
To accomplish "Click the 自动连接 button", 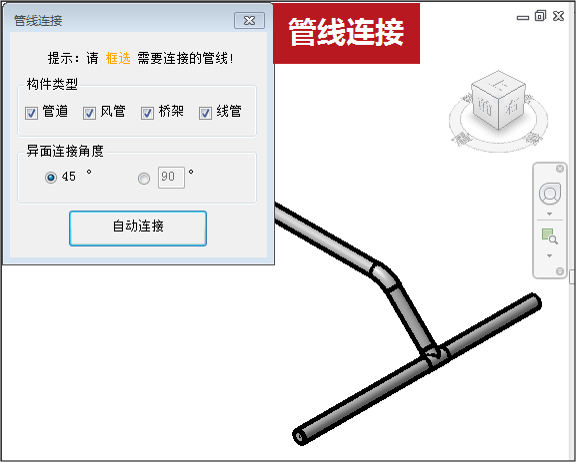I will 138,228.
